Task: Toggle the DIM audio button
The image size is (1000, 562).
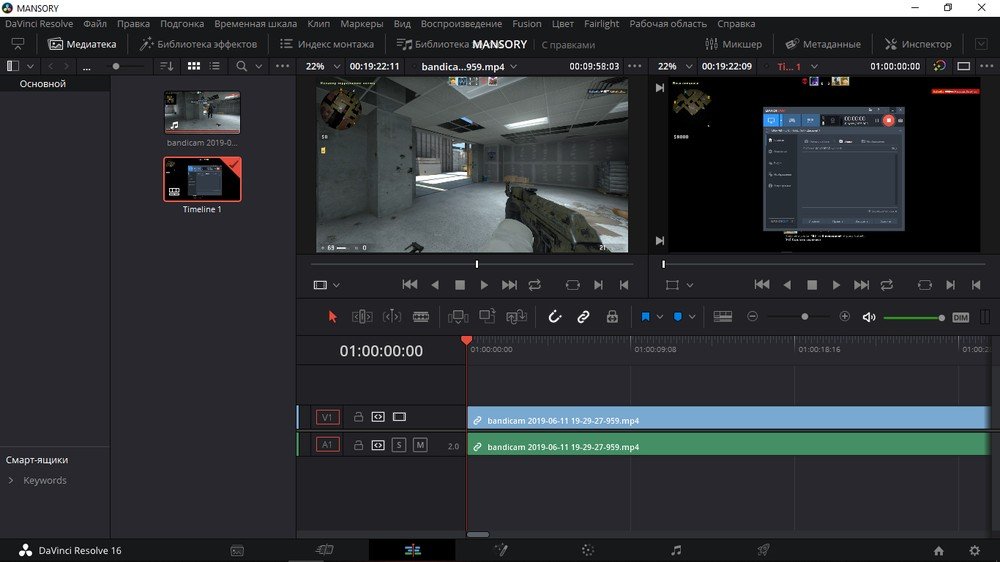Action: click(960, 318)
